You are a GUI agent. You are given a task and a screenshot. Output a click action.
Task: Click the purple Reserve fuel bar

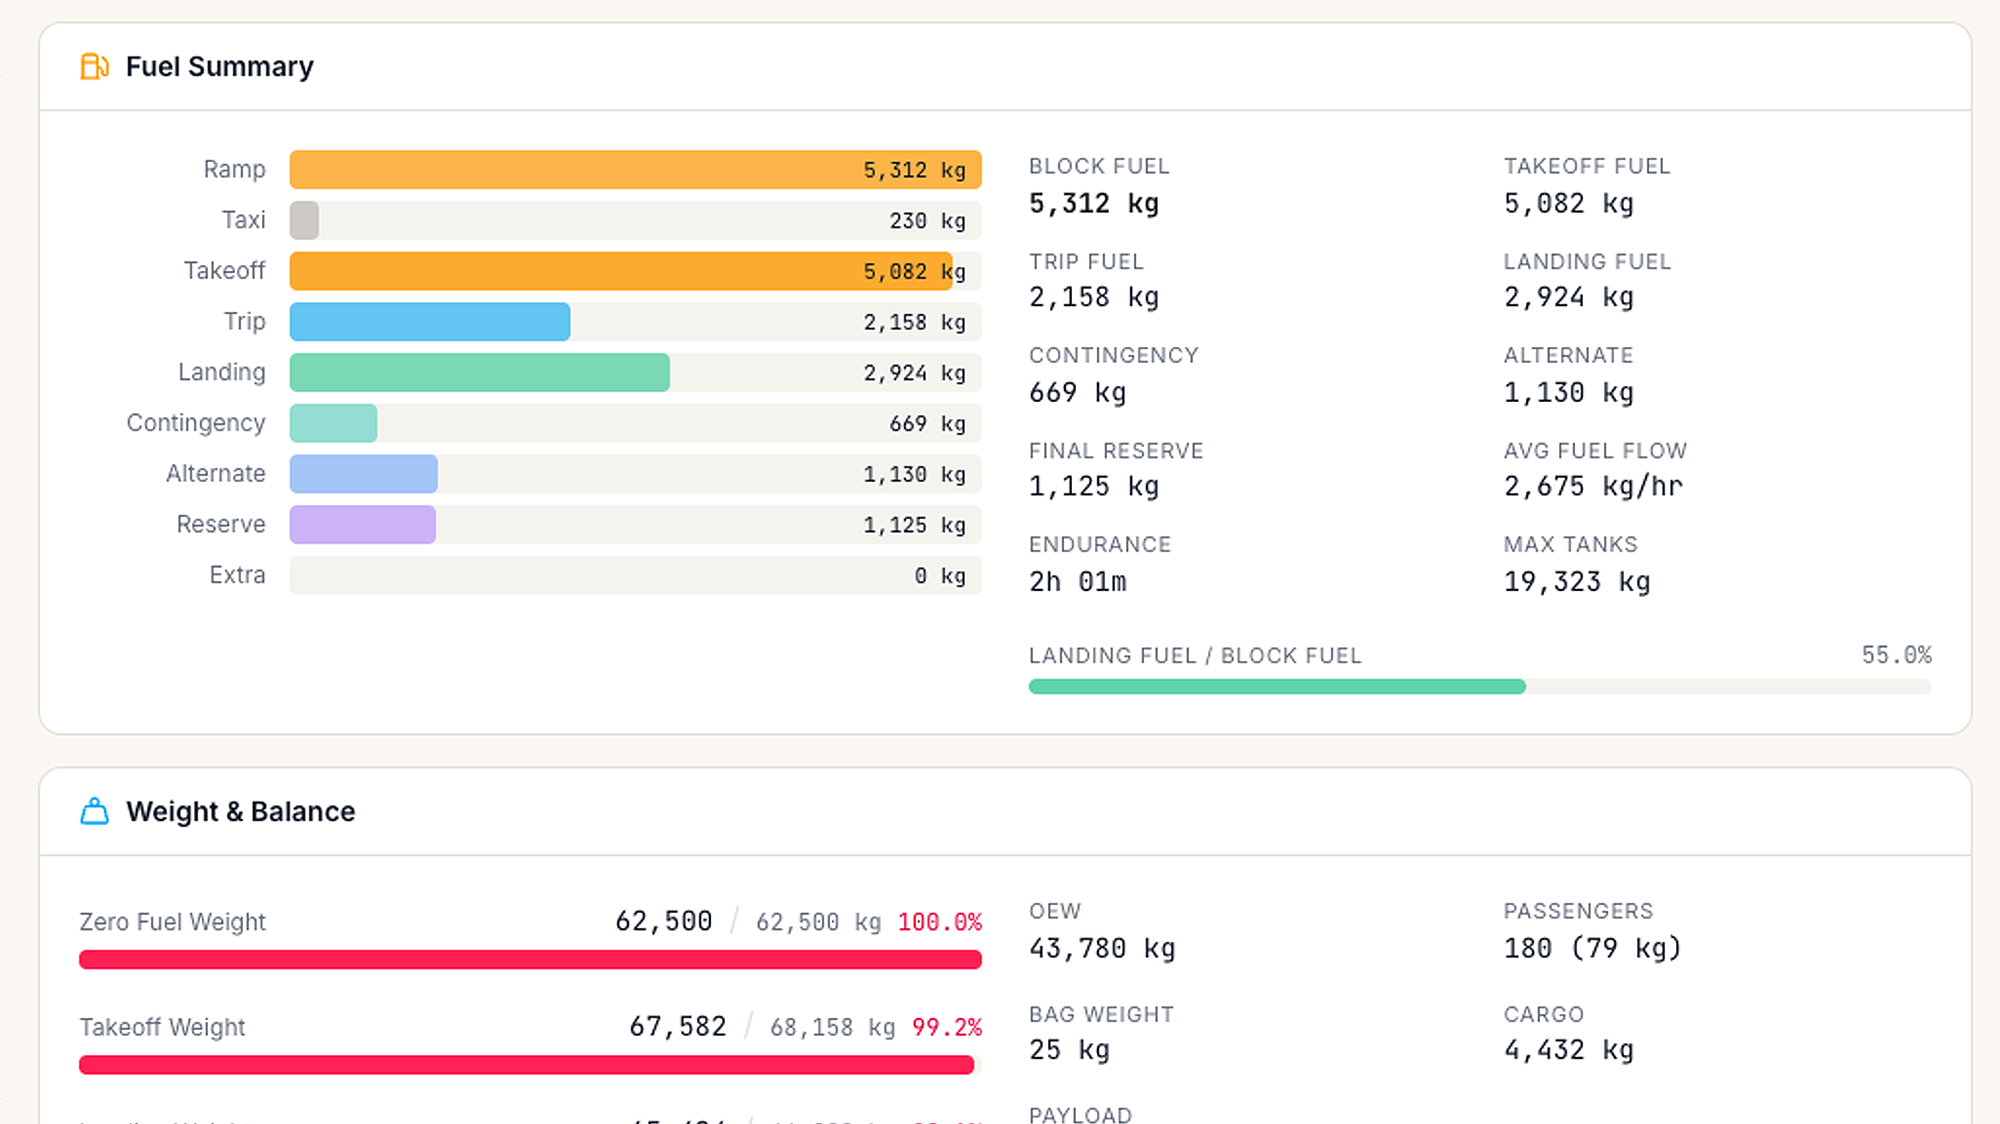[x=363, y=525]
